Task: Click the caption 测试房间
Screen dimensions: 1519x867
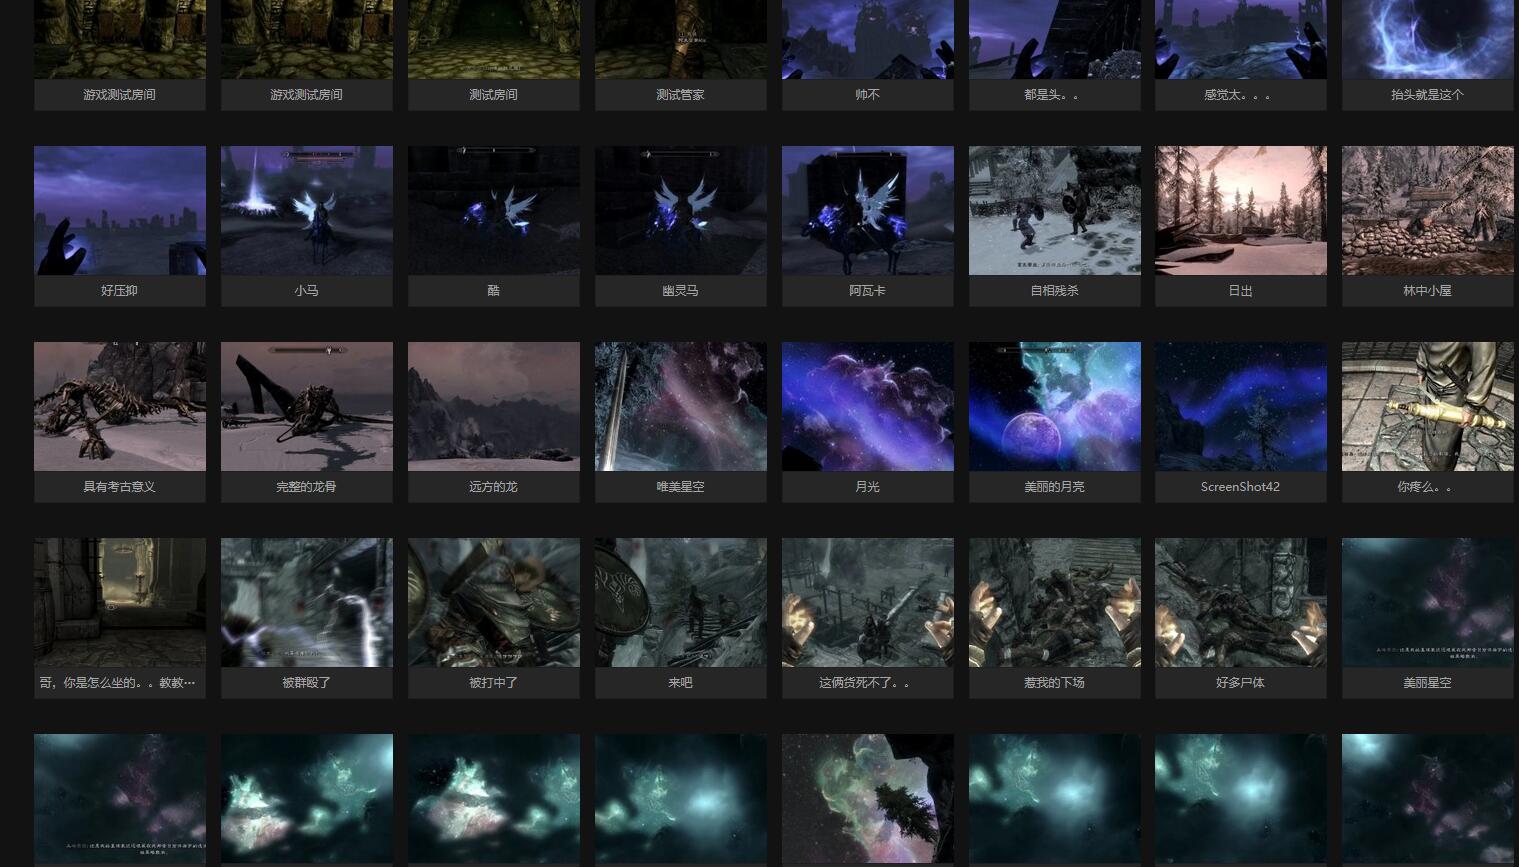Action: (493, 95)
